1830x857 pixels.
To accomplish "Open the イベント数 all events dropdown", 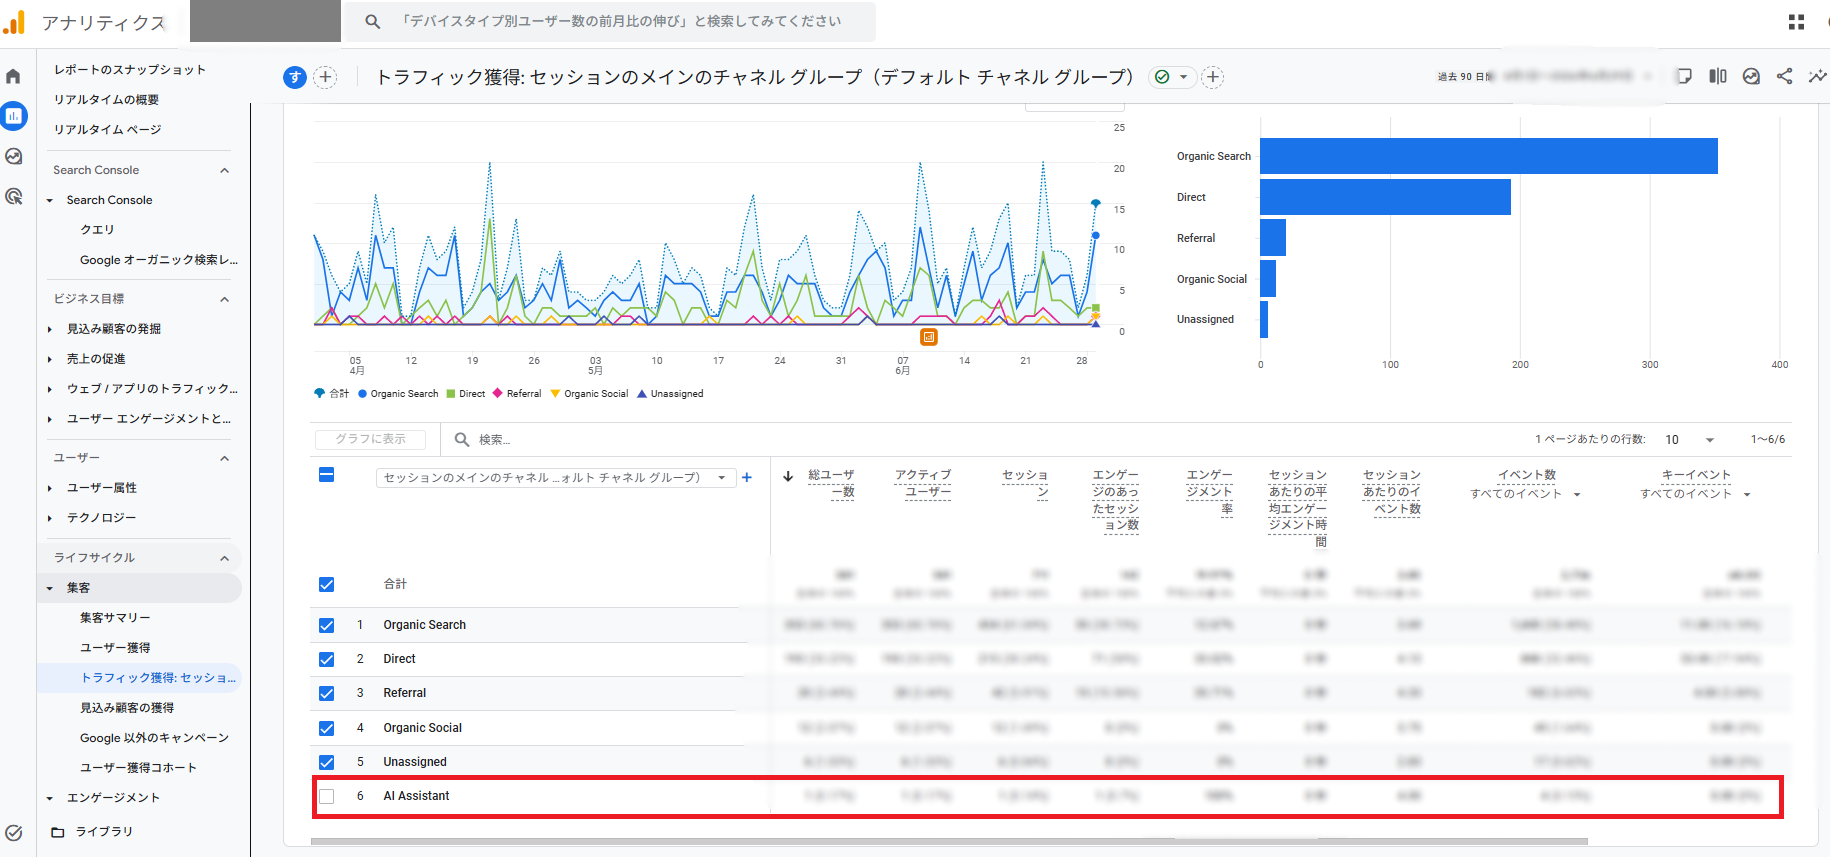I will pyautogui.click(x=1526, y=494).
